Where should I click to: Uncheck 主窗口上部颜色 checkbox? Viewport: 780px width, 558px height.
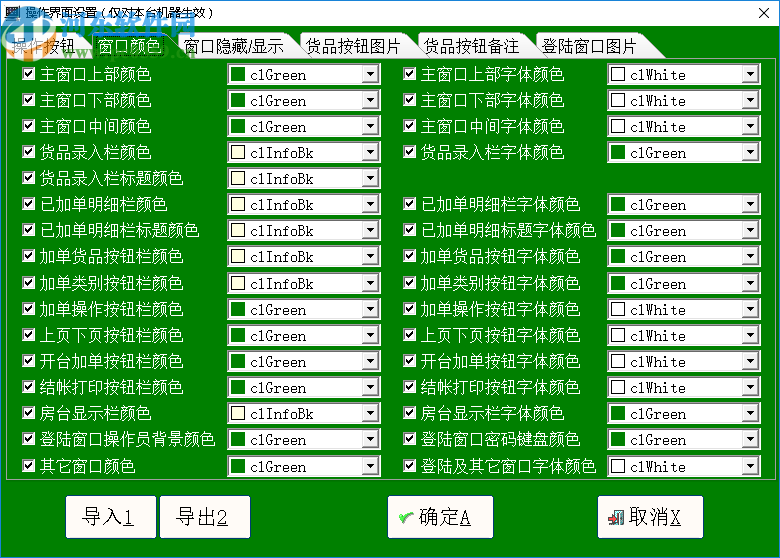click(x=28, y=74)
